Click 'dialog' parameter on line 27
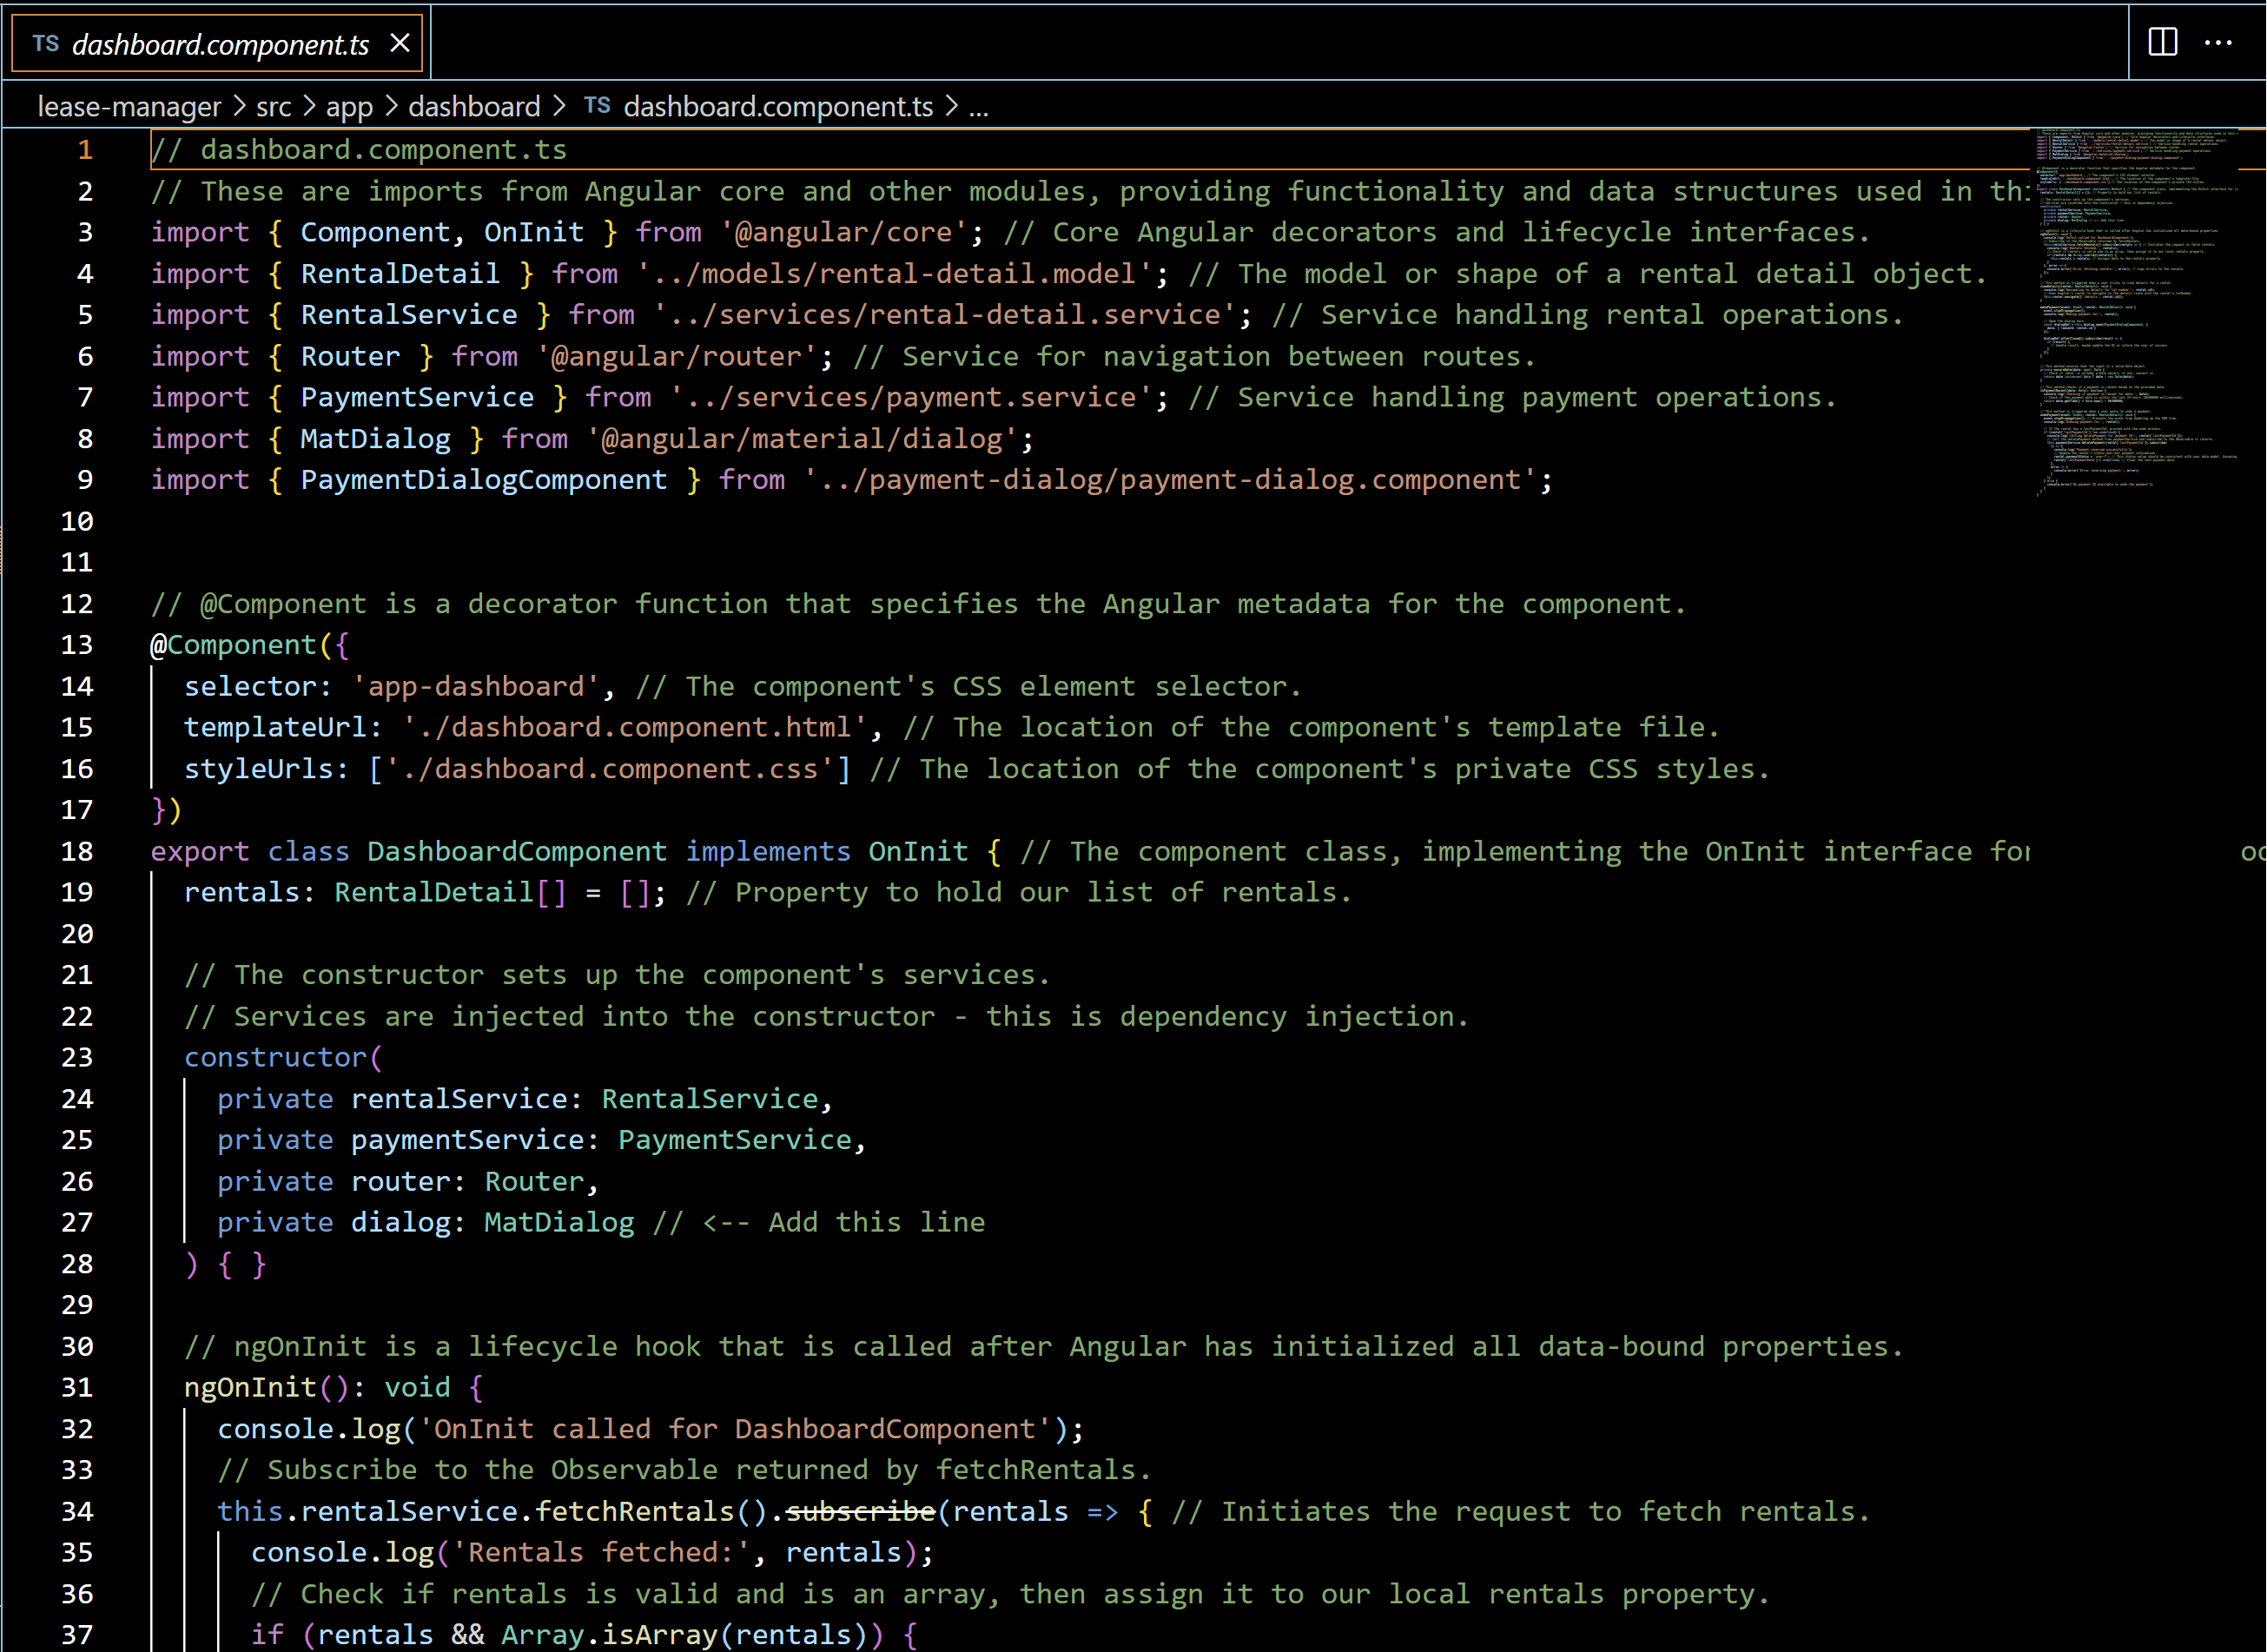 (x=400, y=1222)
